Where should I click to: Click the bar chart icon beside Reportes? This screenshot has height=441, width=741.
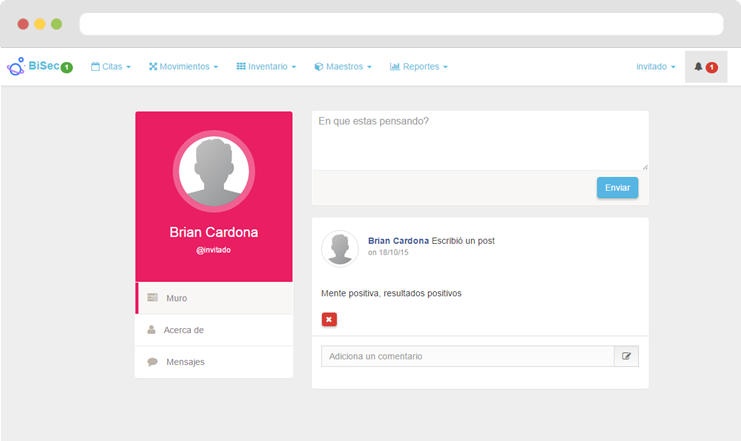point(395,67)
